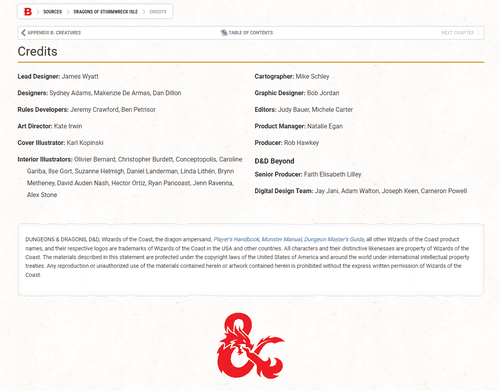This screenshot has height=391, width=500.
Task: Click the Designers label
Action: click(33, 93)
